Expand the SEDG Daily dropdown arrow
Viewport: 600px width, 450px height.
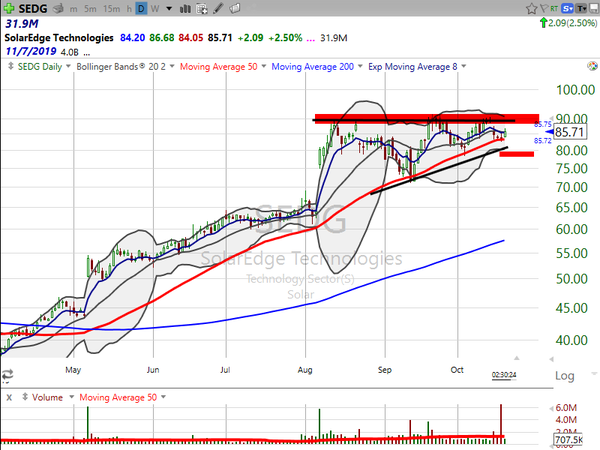pos(68,66)
